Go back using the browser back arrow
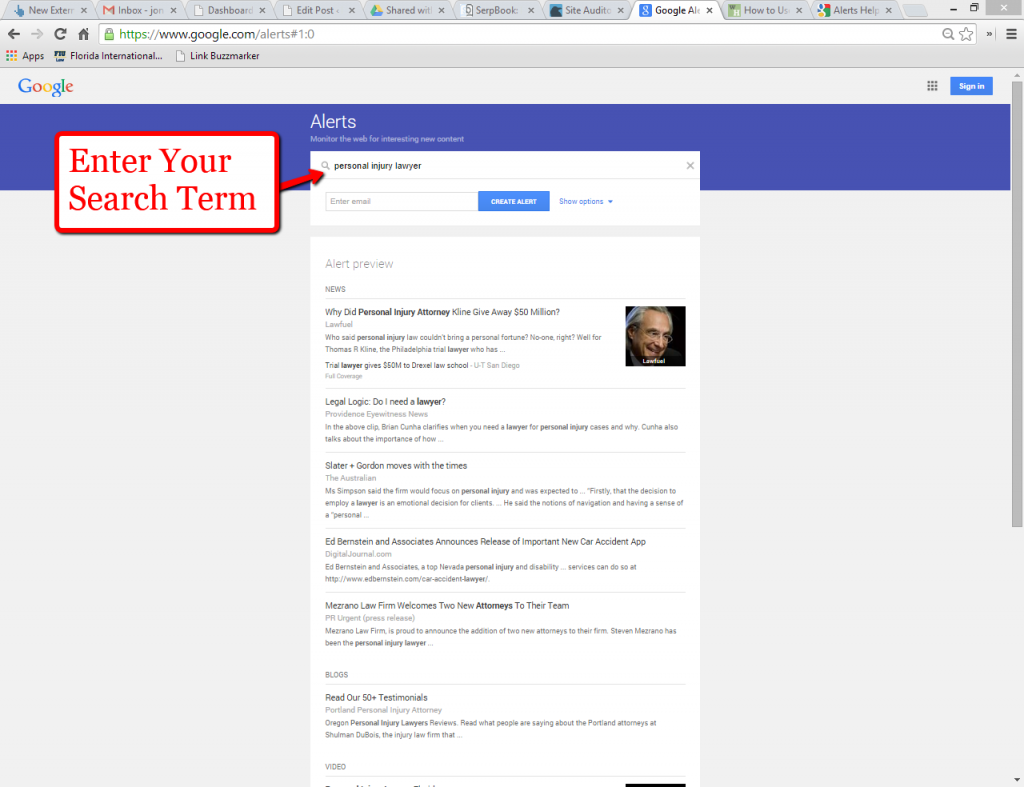The image size is (1024, 787). pos(14,34)
